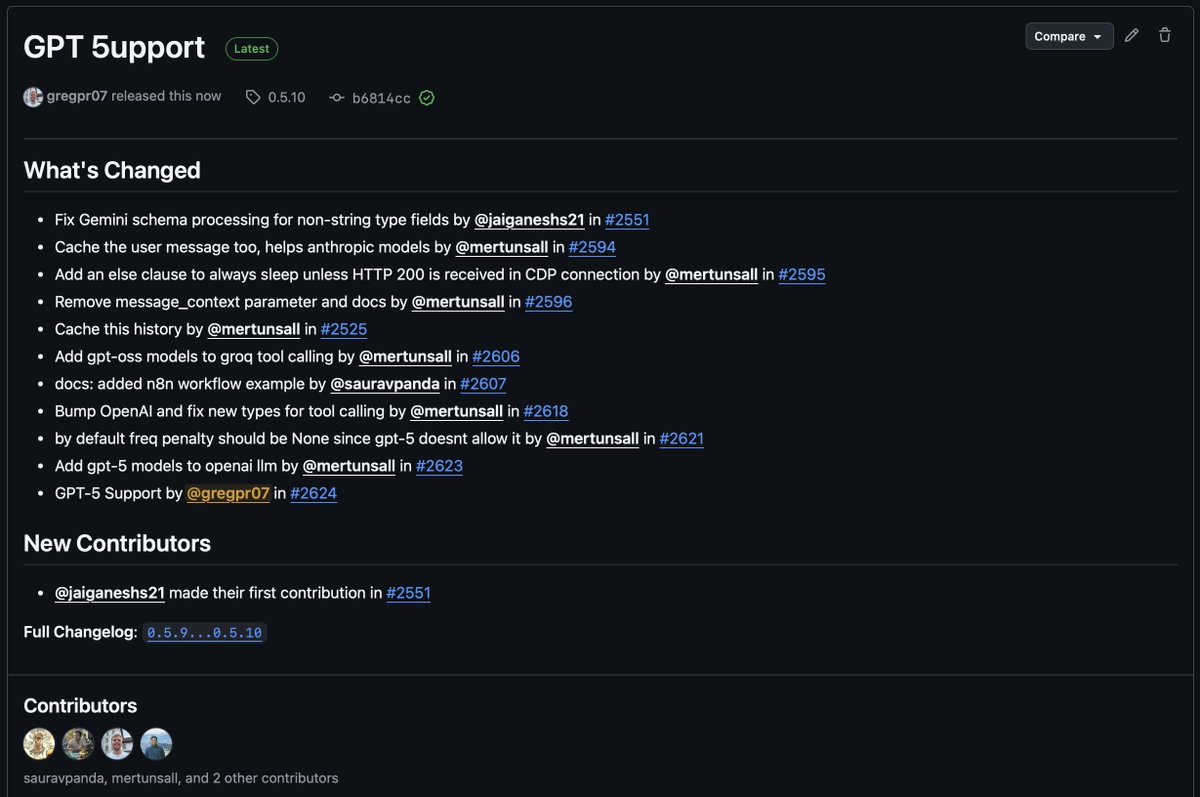Open @jaiganeshs21 mention in Gemini schema line
1200x797 pixels.
[x=529, y=219]
